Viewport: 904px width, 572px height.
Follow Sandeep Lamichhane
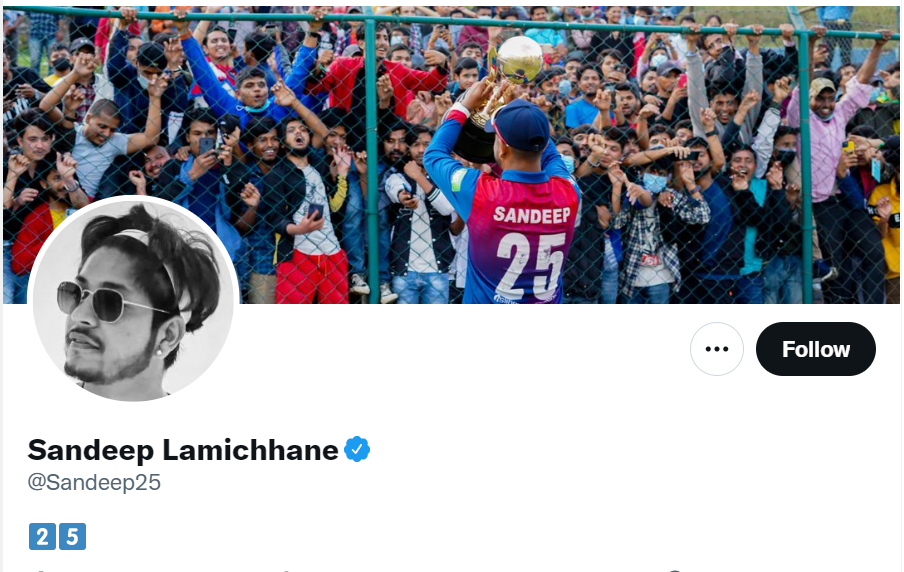pos(816,349)
